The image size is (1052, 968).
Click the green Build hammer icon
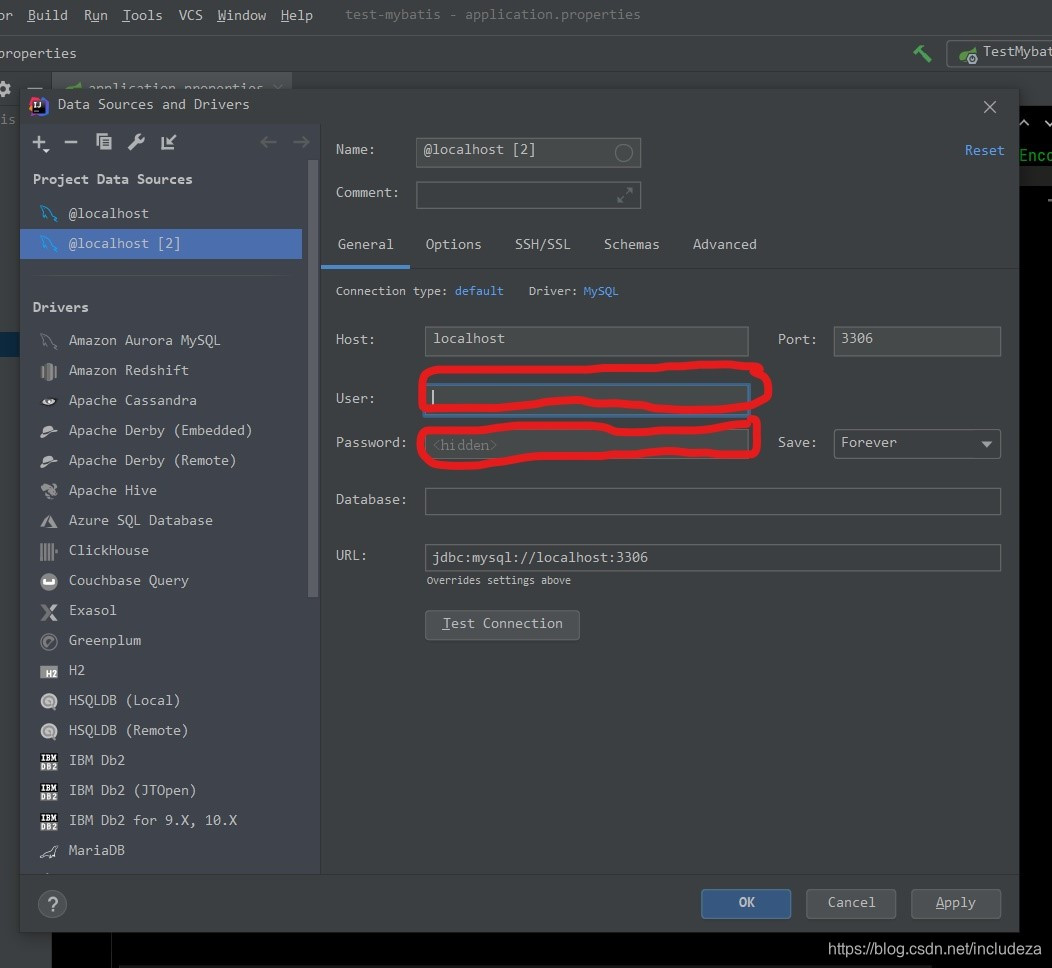click(923, 54)
